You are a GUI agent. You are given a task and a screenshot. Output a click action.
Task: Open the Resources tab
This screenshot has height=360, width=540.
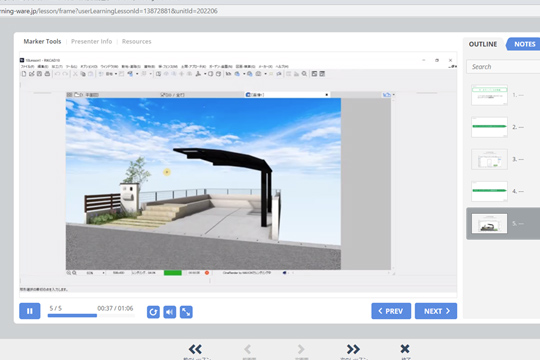(136, 41)
